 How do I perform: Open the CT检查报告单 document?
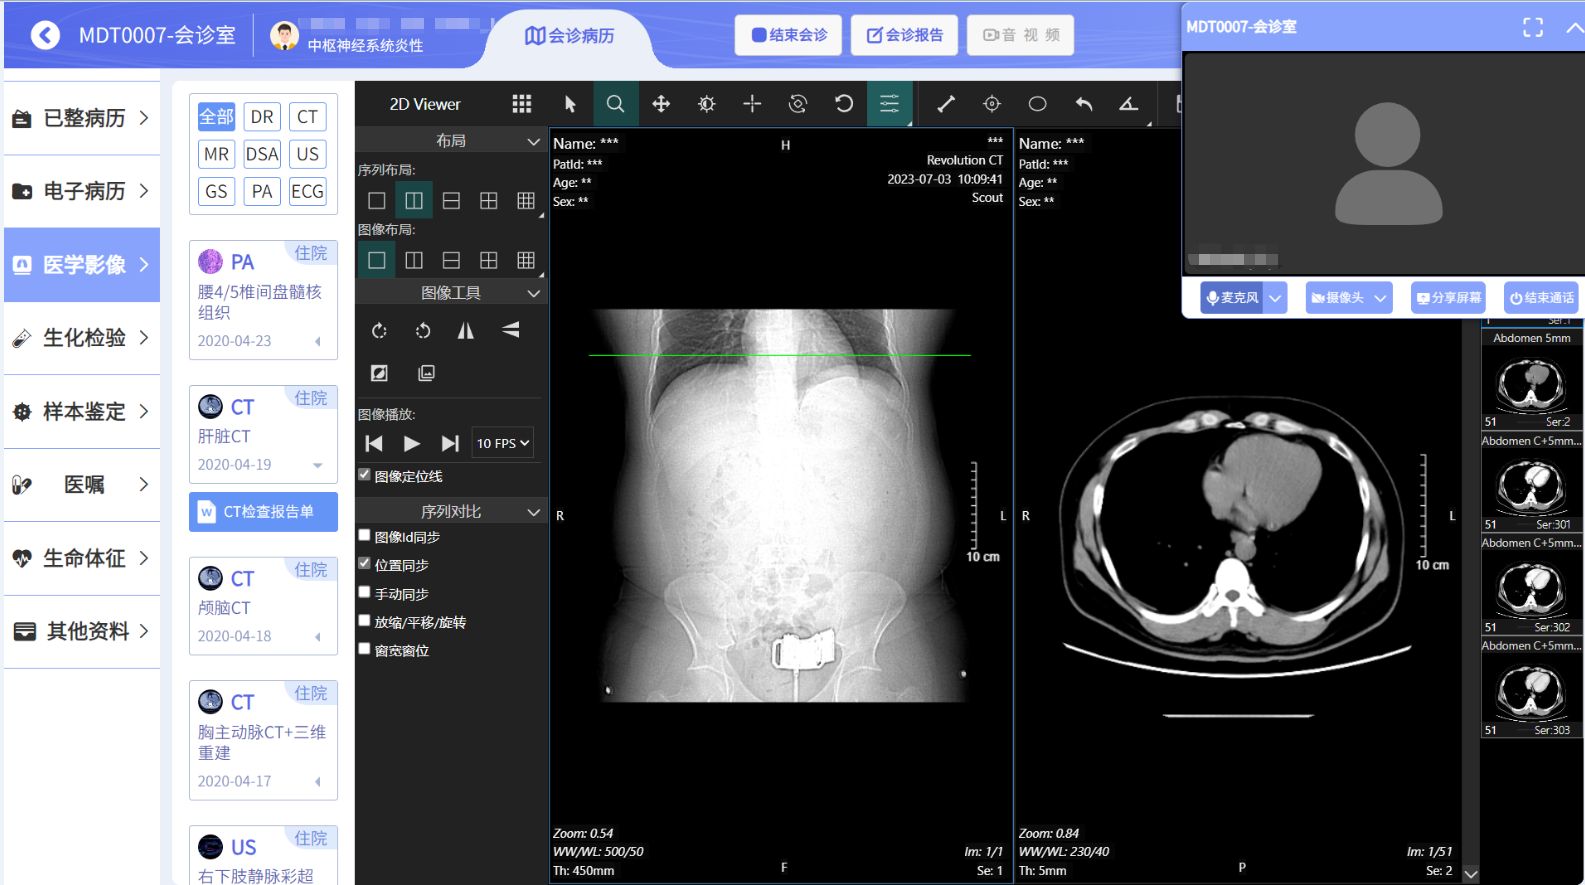coord(263,512)
